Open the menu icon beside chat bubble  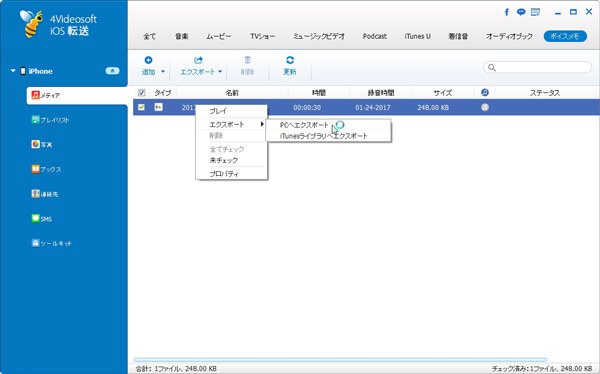coord(535,12)
